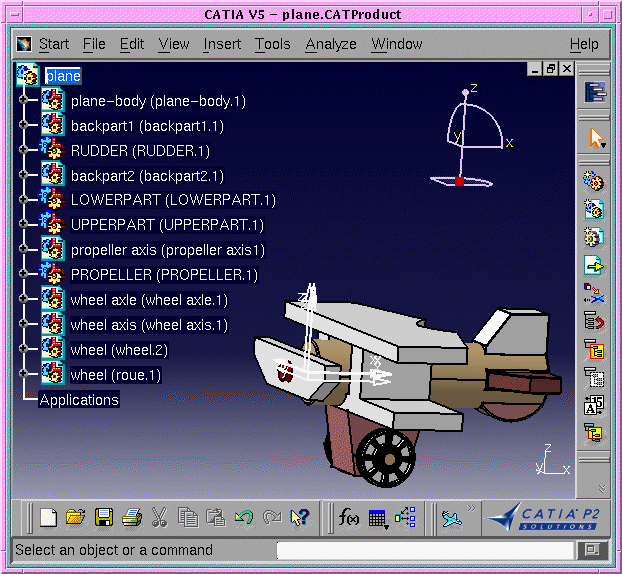Expand the plane-body tree node
This screenshot has height=574, width=622.
[23, 100]
